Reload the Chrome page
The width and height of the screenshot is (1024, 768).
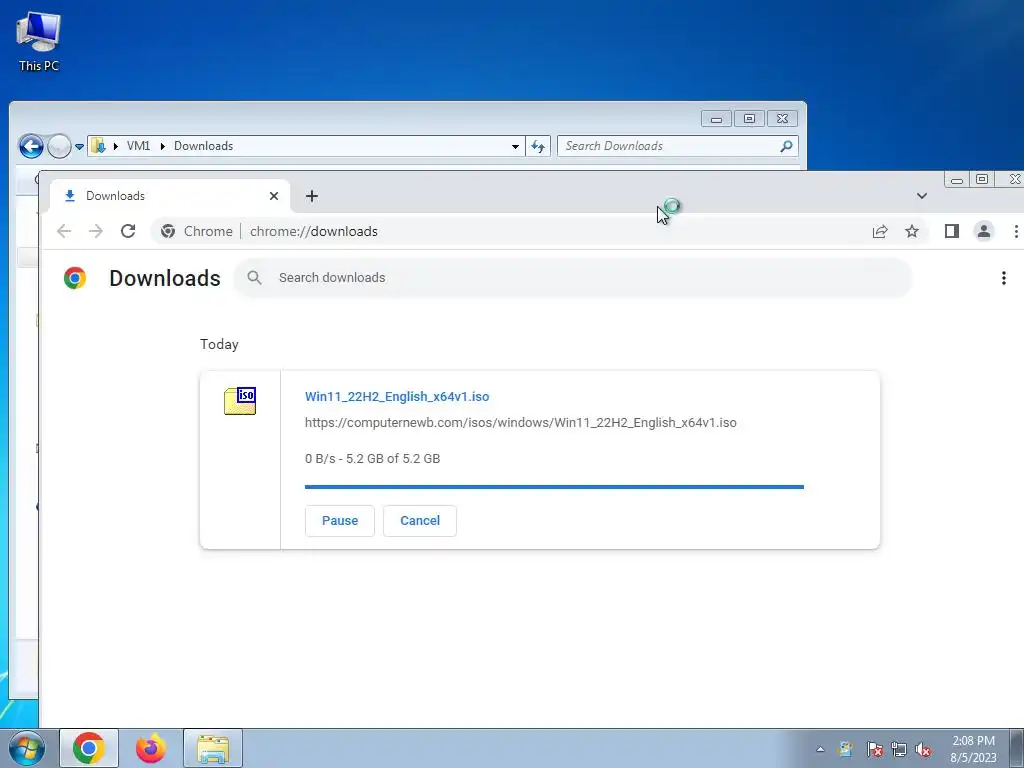tap(128, 231)
